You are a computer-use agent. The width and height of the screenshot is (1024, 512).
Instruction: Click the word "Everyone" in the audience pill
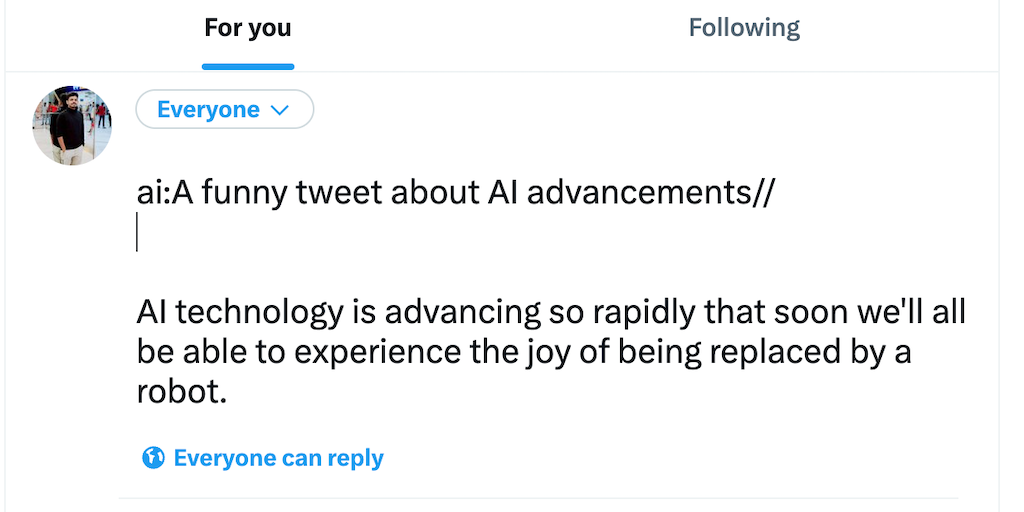[x=208, y=110]
